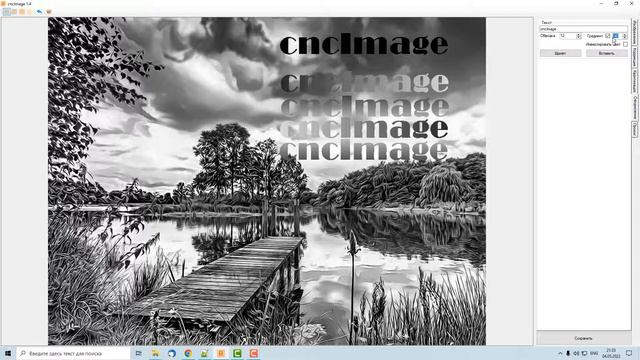The height and width of the screenshot is (360, 640).
Task: Click the highlighted gradient value field
Action: [x=616, y=36]
